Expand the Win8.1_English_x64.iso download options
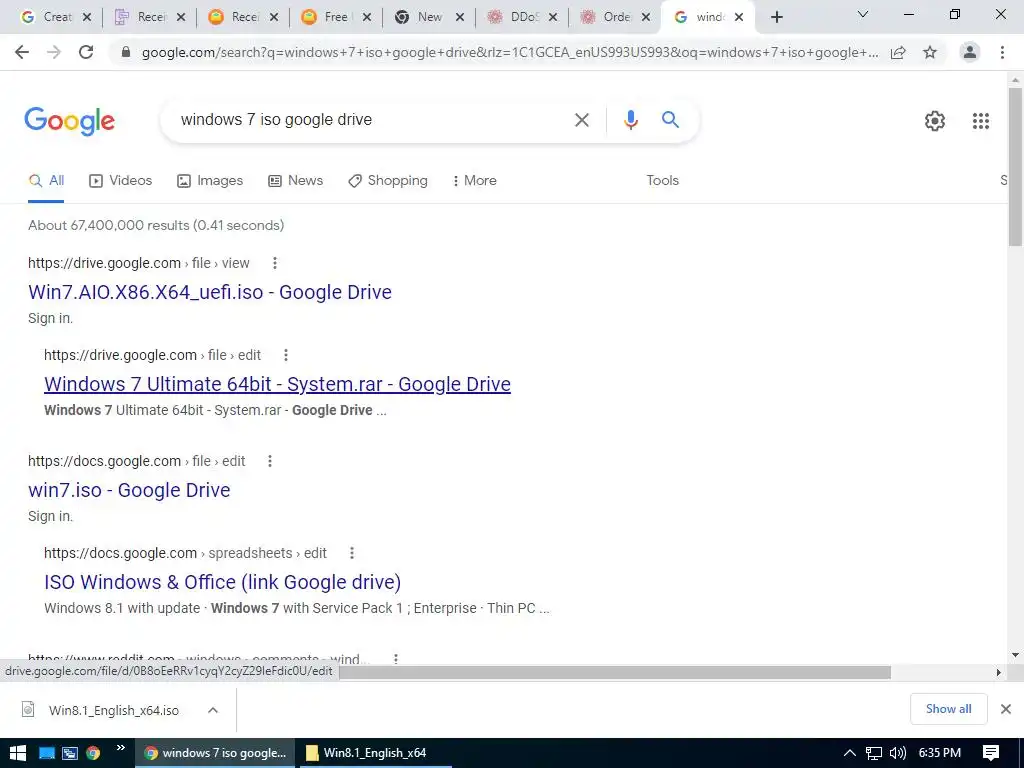Viewport: 1024px width, 768px height. (213, 710)
